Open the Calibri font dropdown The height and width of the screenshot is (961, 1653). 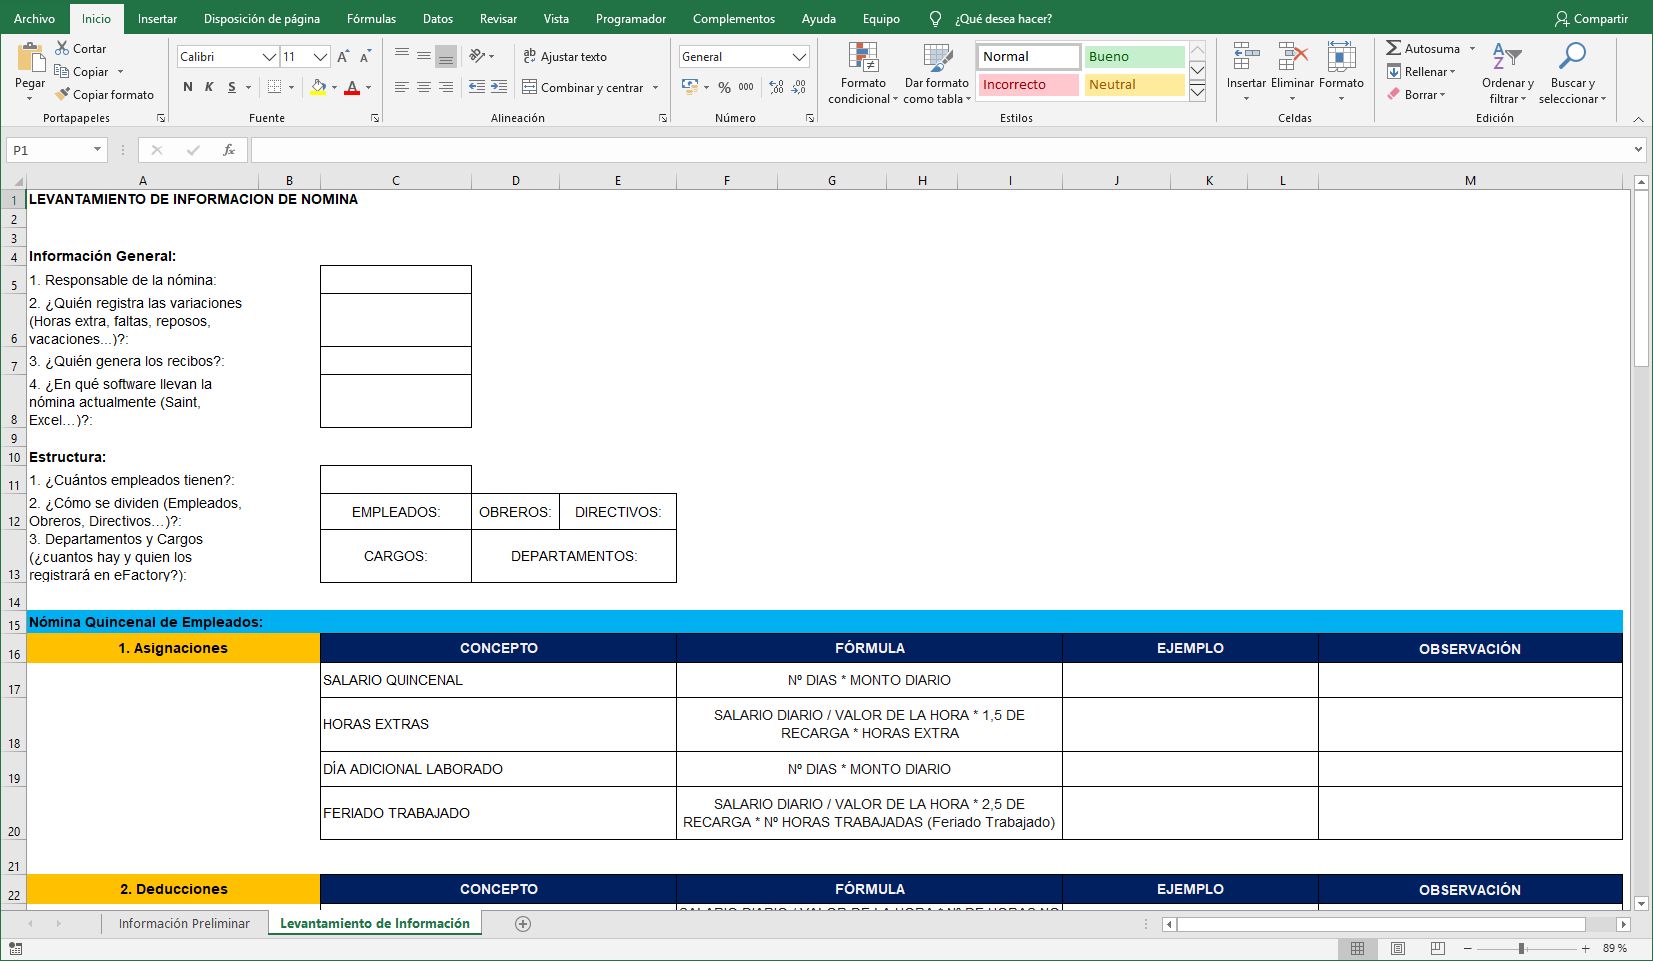coord(268,56)
